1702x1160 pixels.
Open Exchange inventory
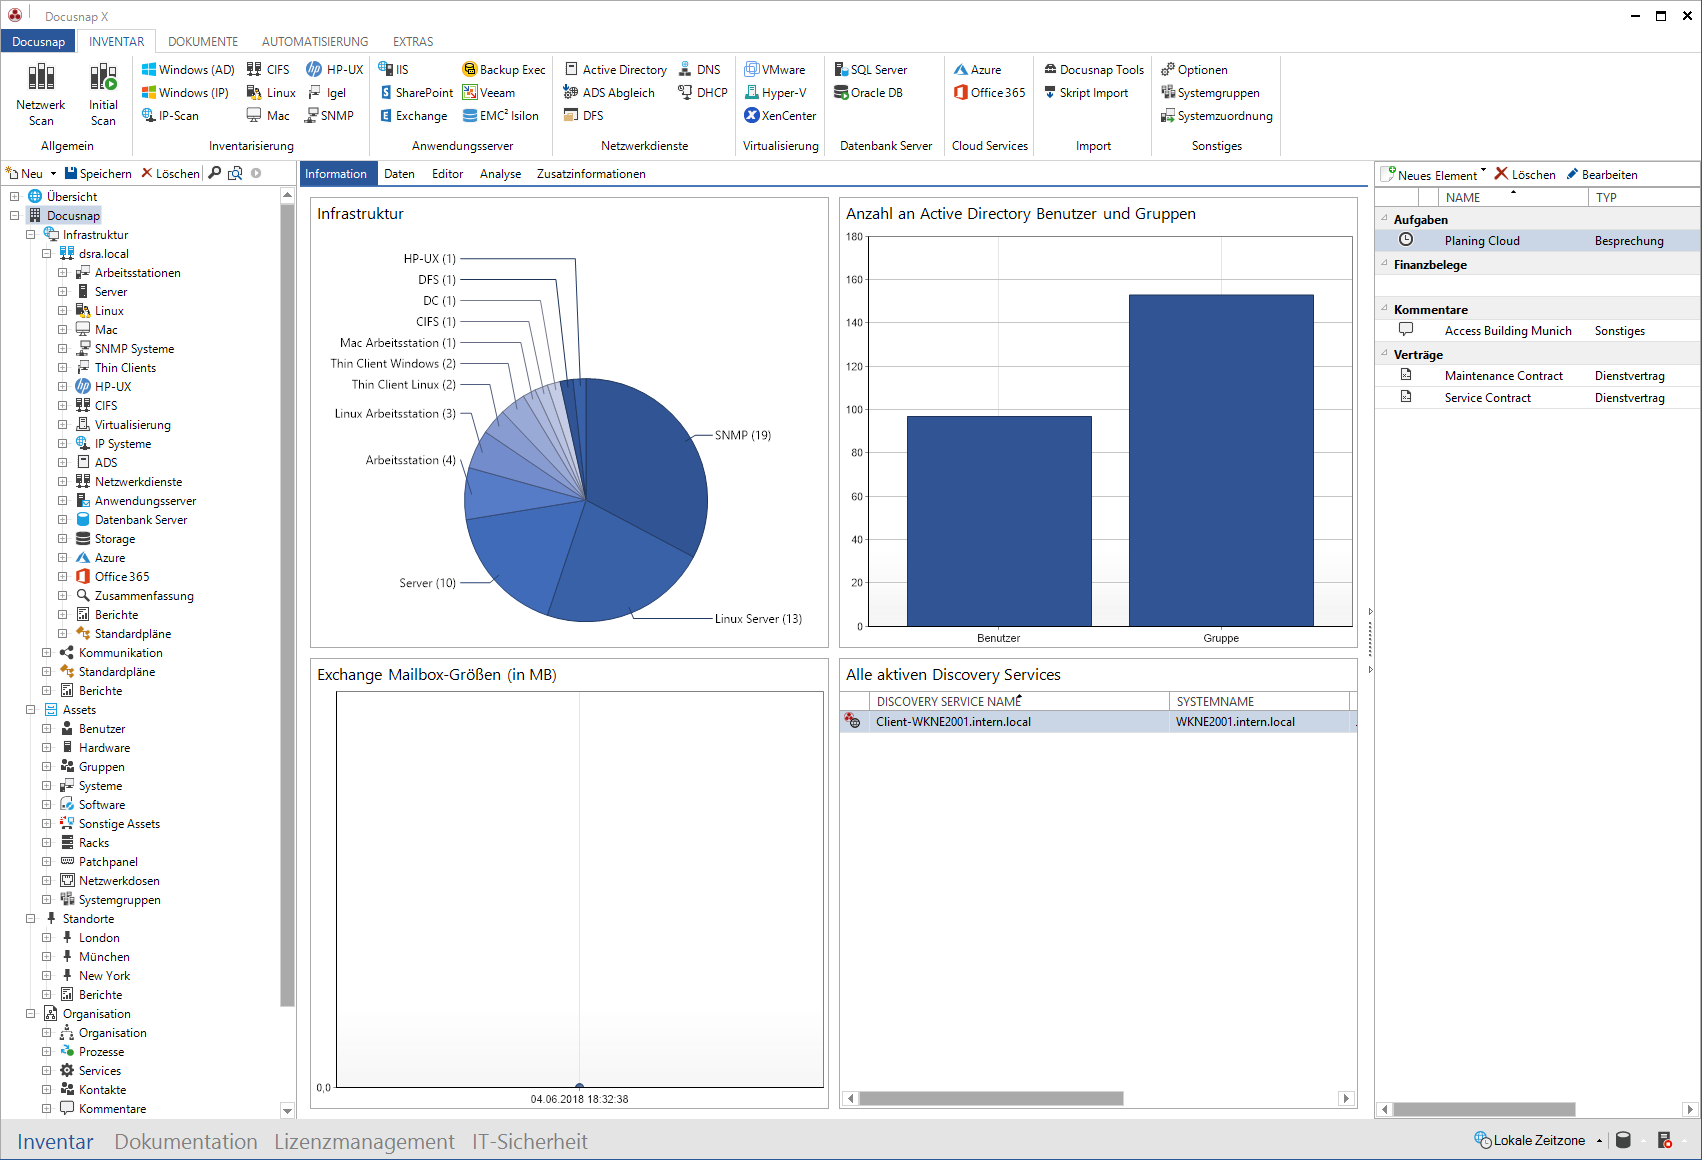(x=413, y=116)
